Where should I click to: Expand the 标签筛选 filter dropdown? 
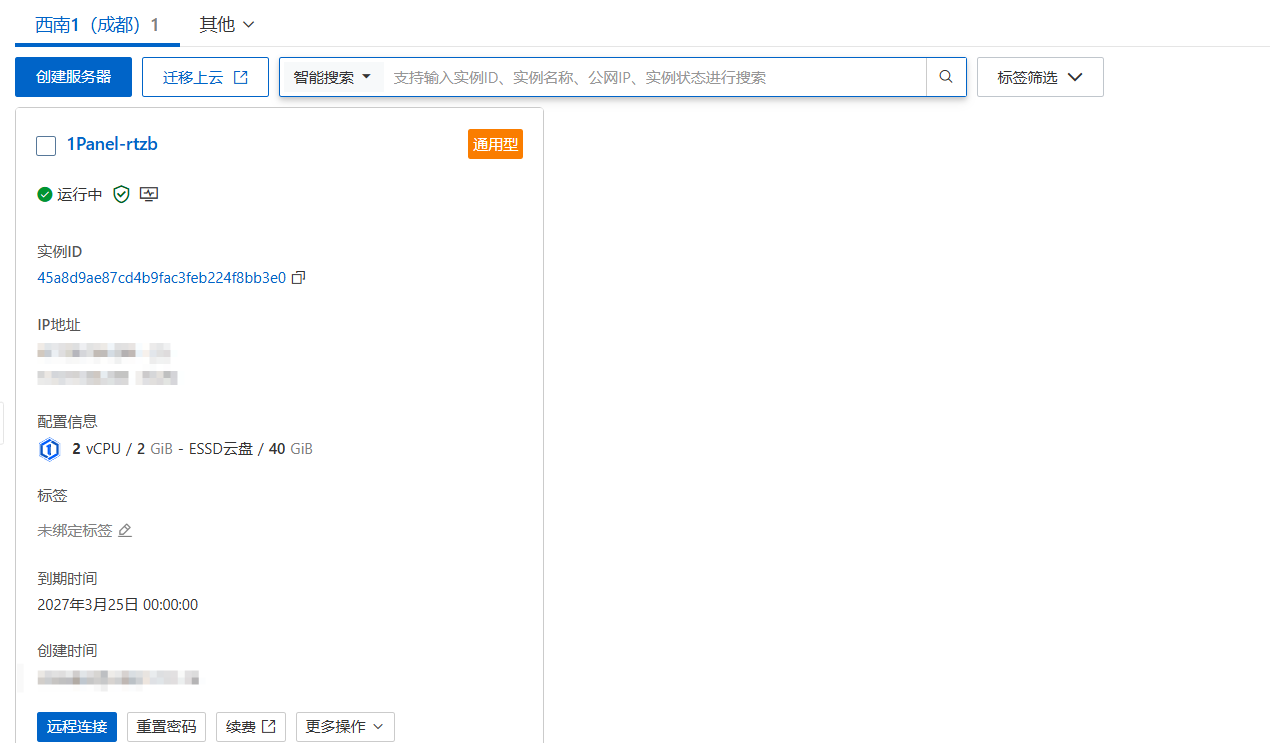click(x=1040, y=77)
